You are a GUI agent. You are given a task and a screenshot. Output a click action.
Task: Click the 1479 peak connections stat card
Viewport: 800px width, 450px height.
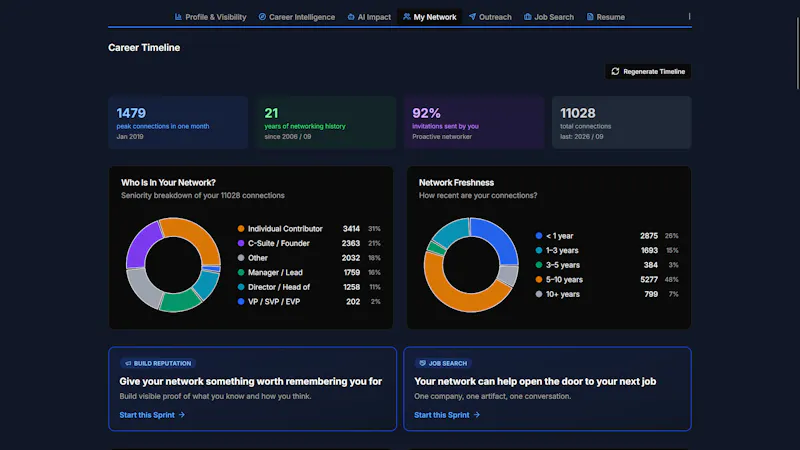[178, 122]
